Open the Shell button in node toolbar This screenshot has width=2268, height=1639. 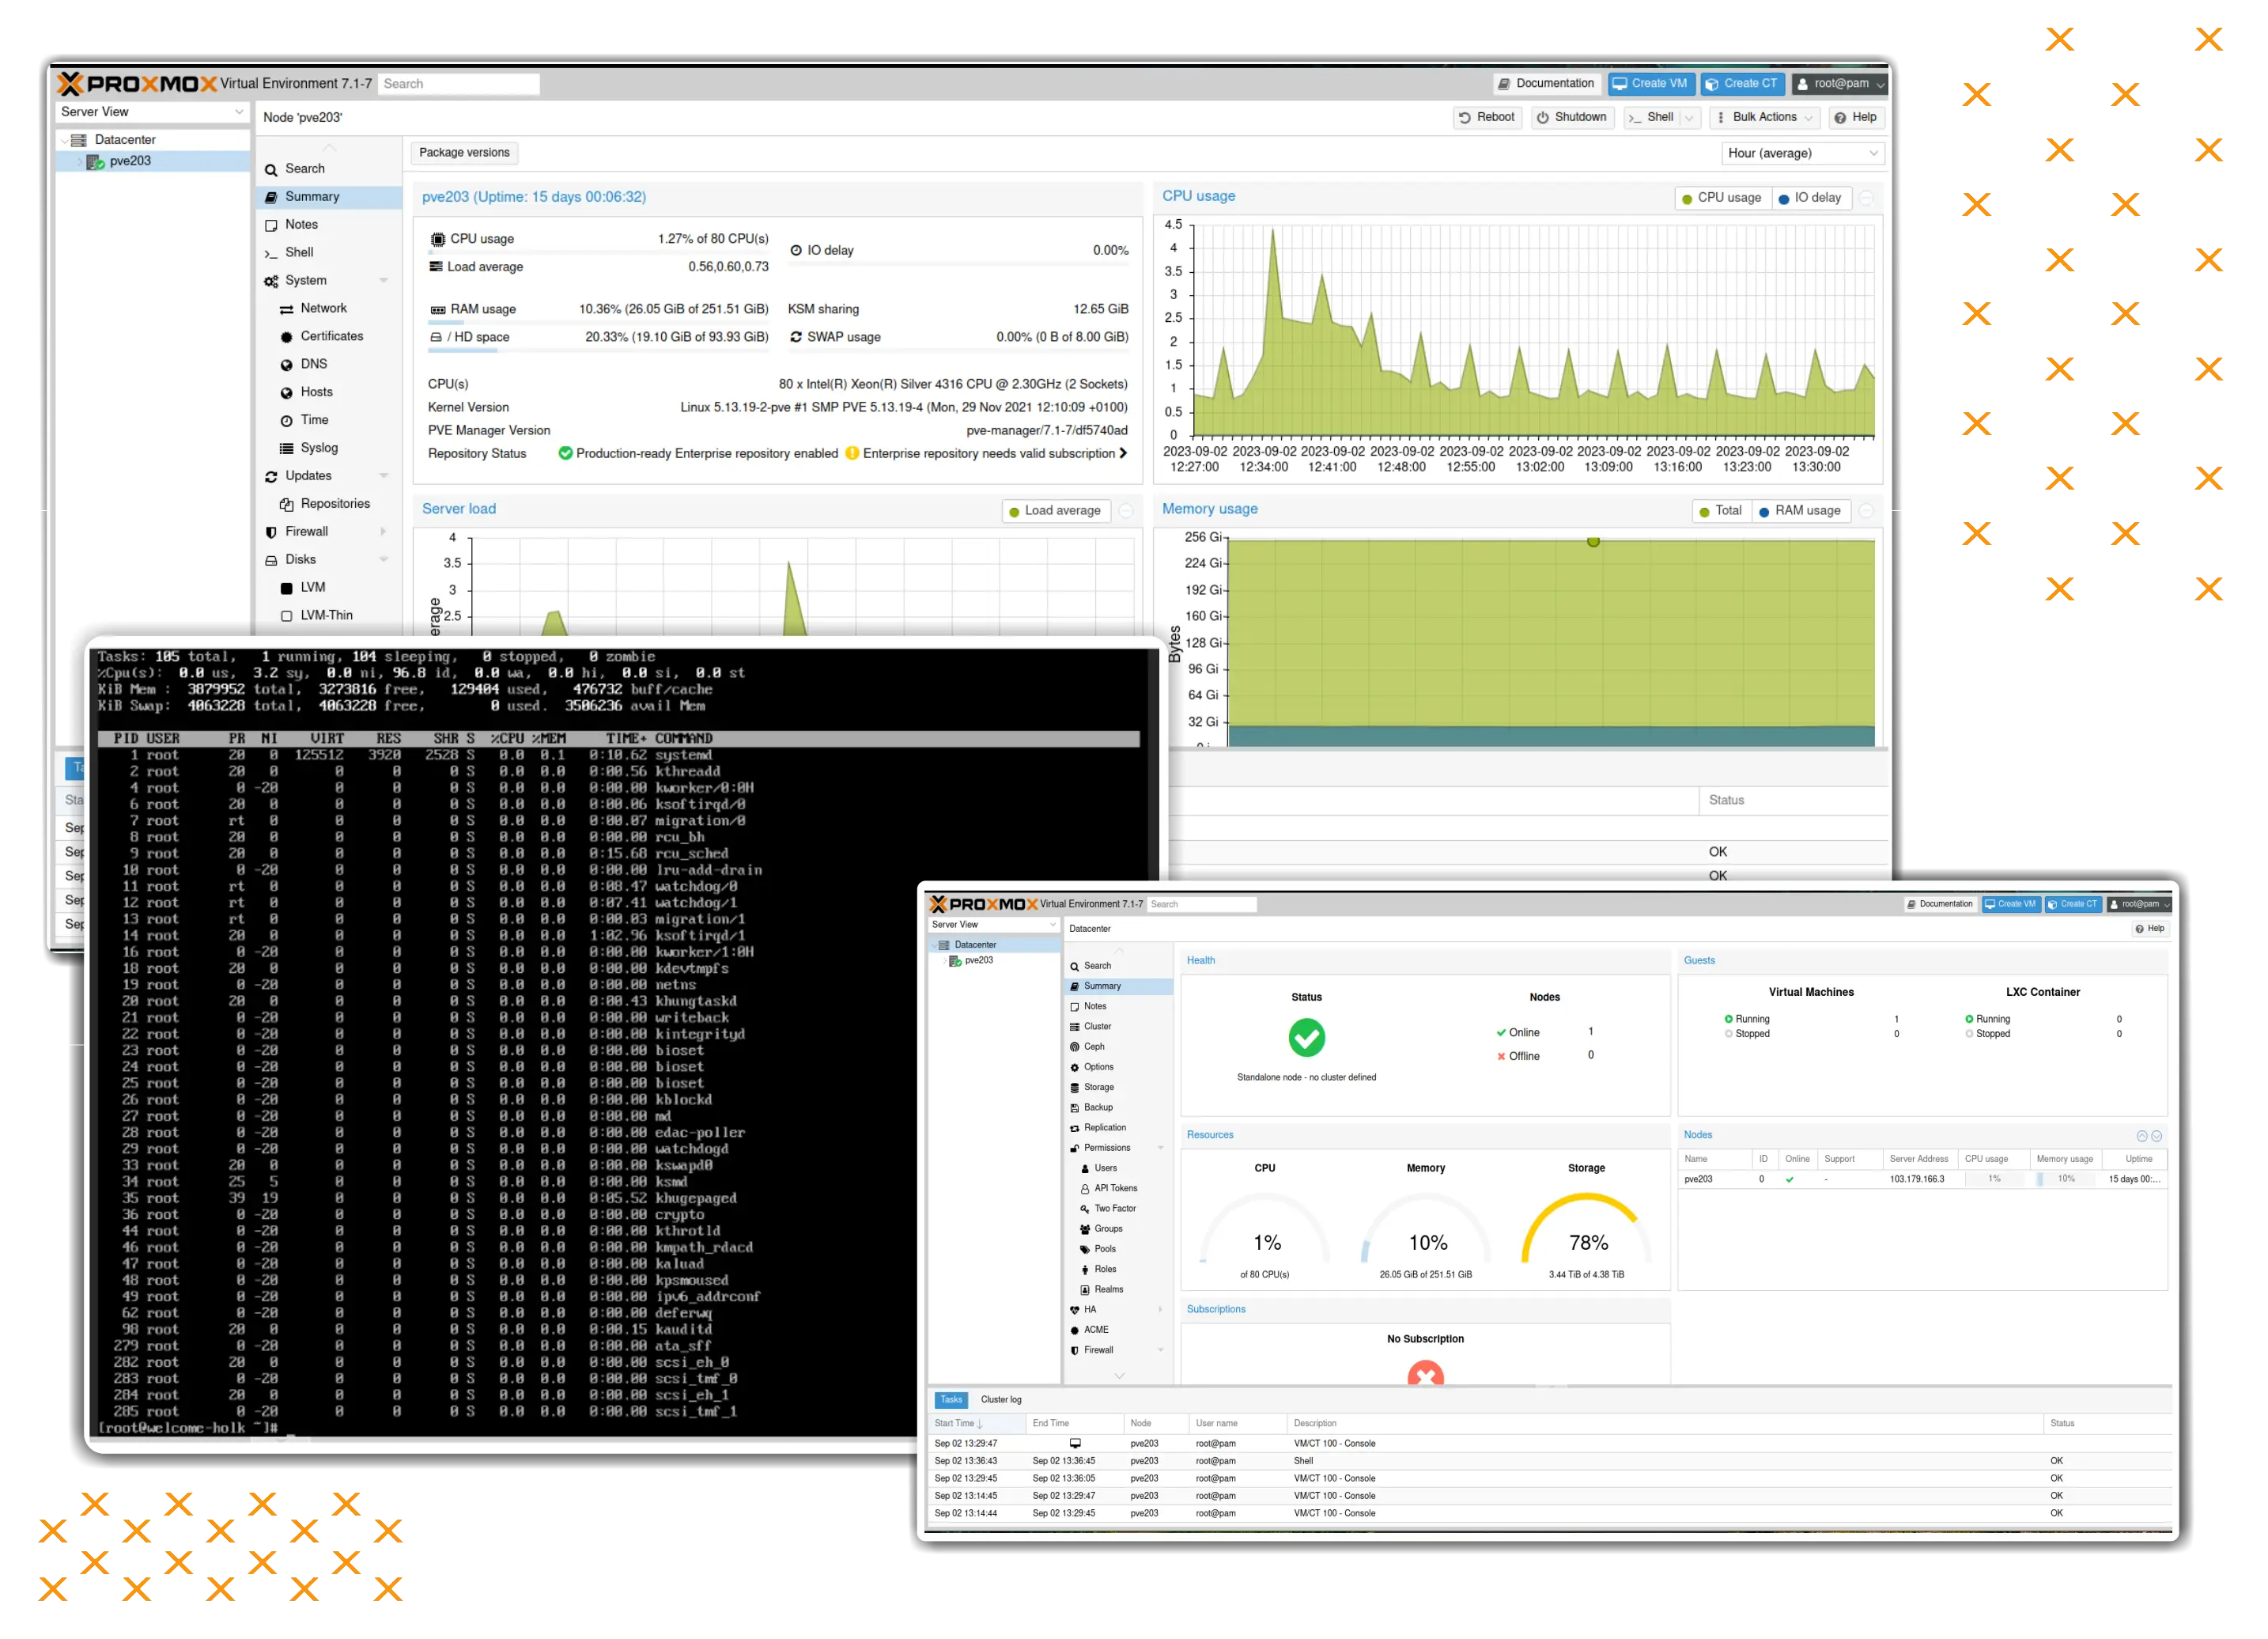pos(1651,117)
